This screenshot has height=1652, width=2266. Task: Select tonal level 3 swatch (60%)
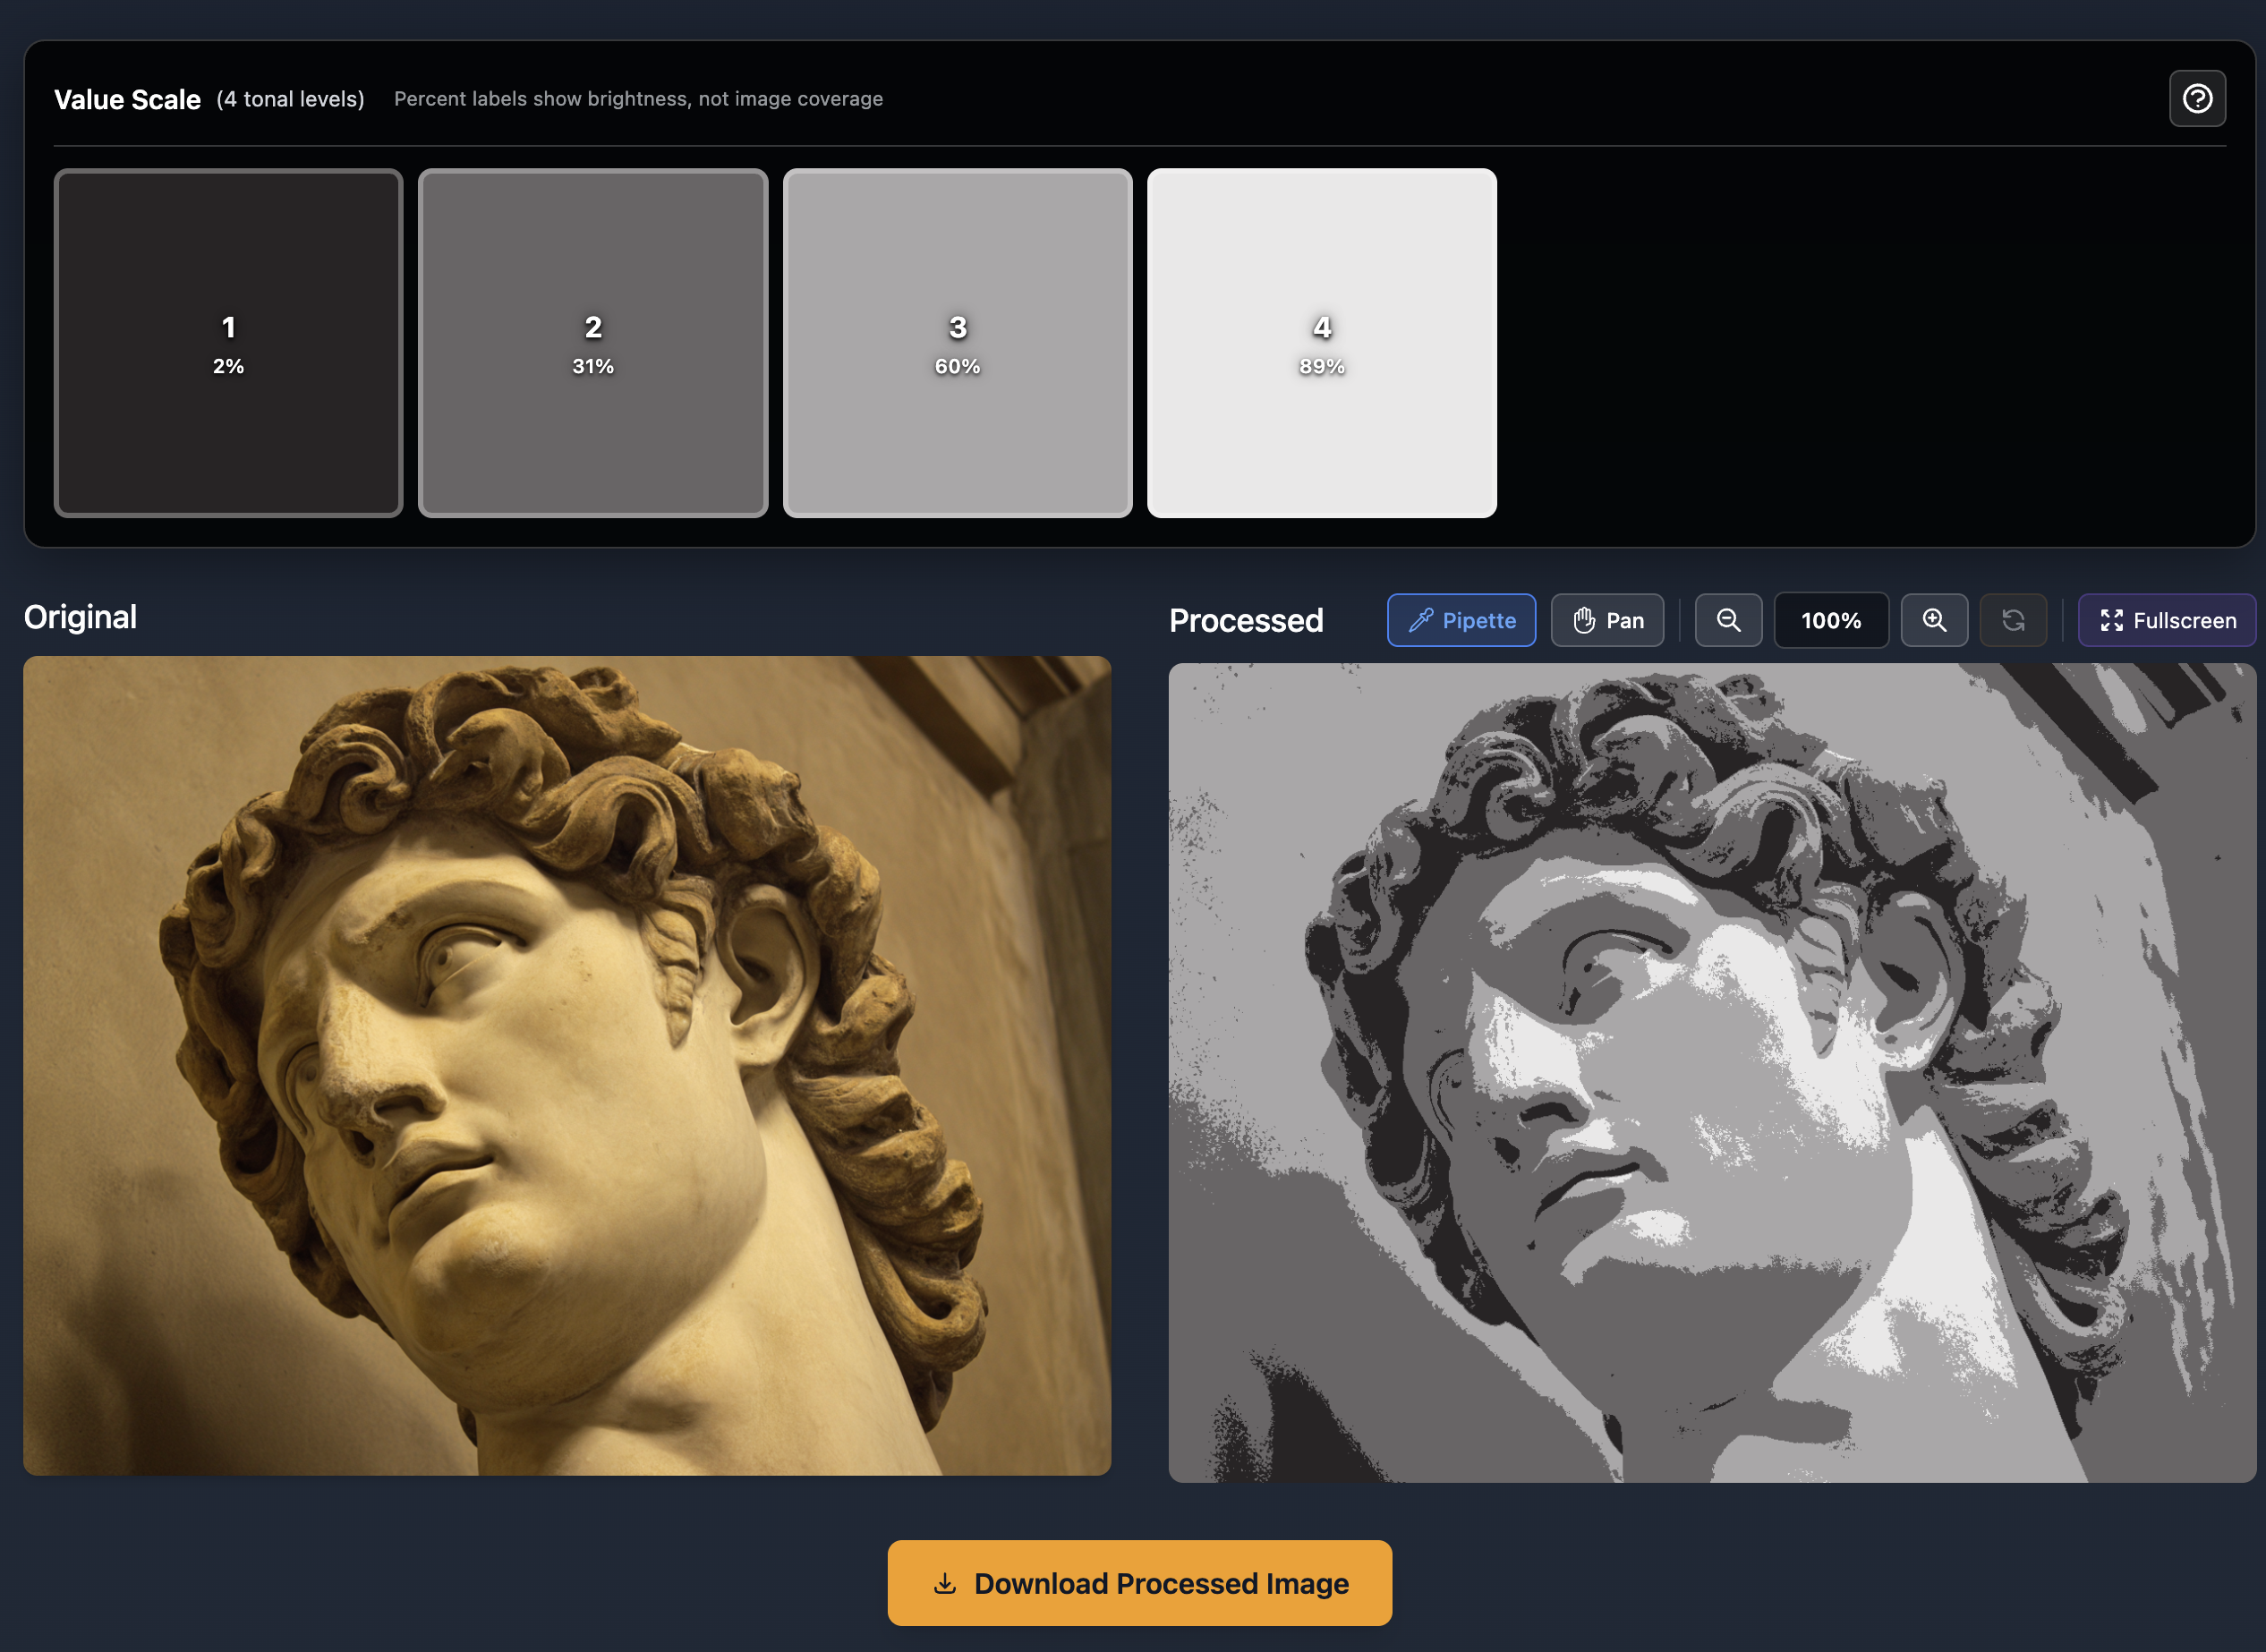957,343
